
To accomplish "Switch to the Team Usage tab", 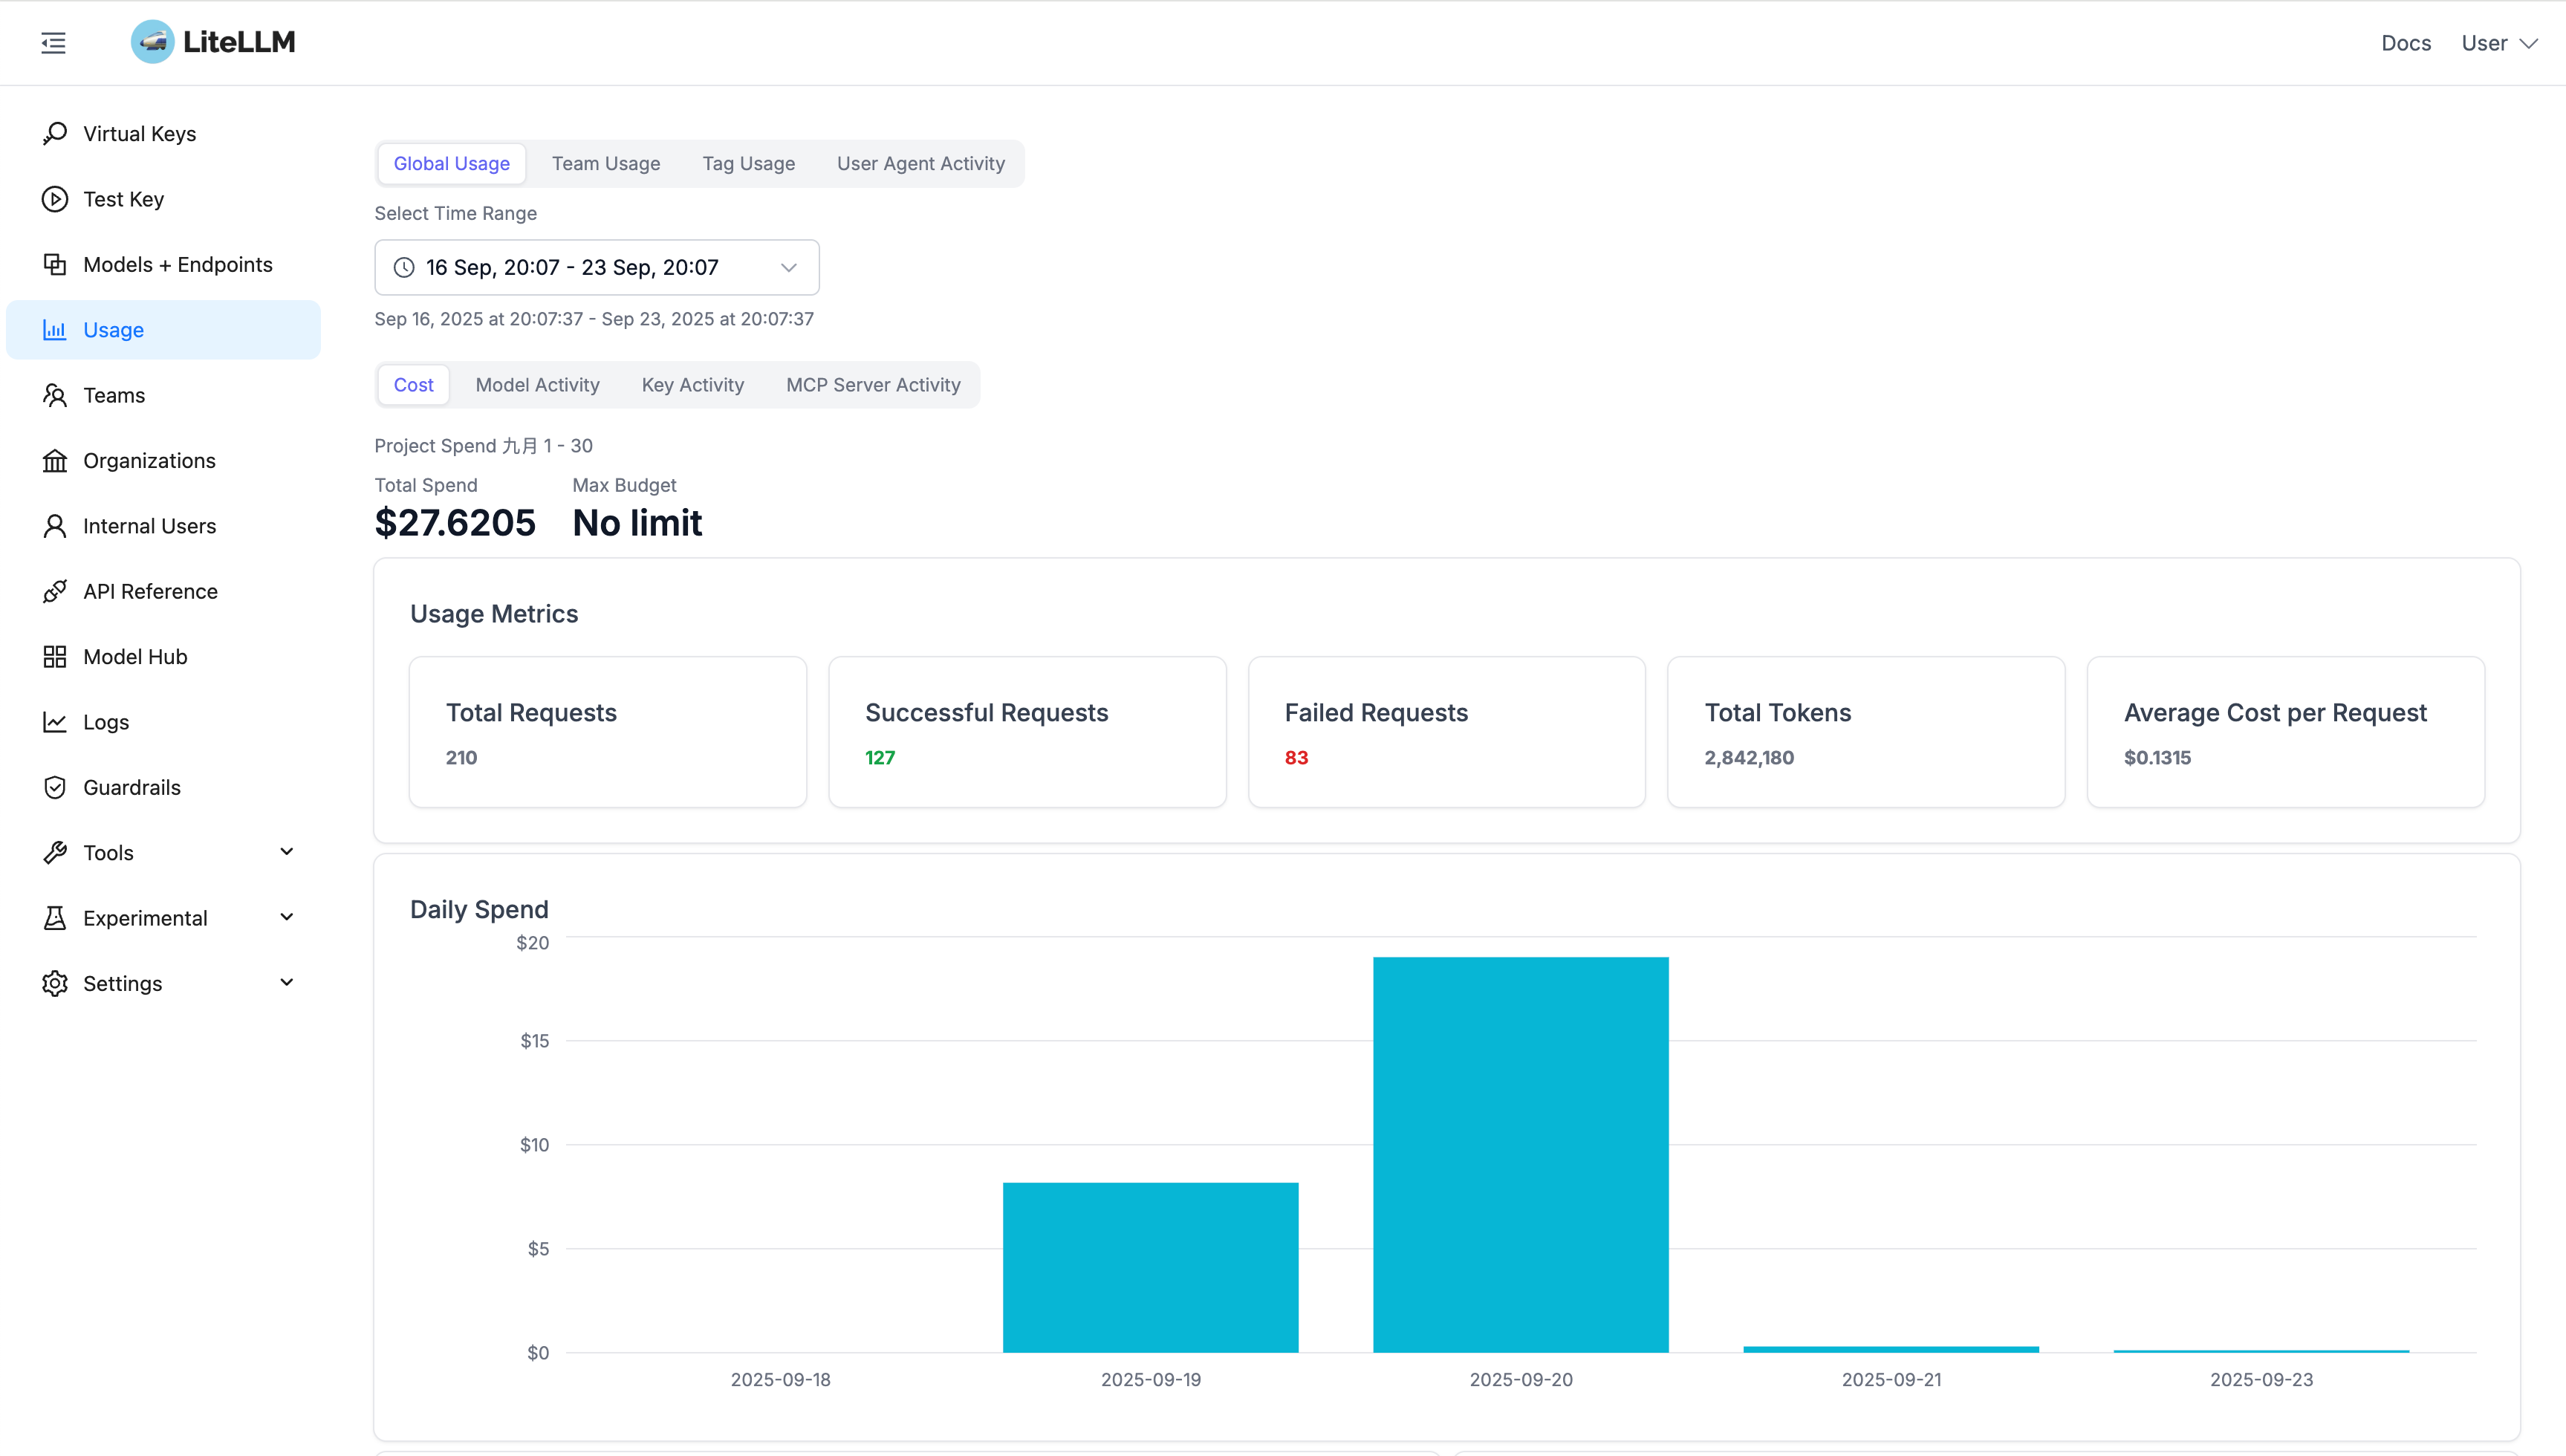I will pos(605,163).
